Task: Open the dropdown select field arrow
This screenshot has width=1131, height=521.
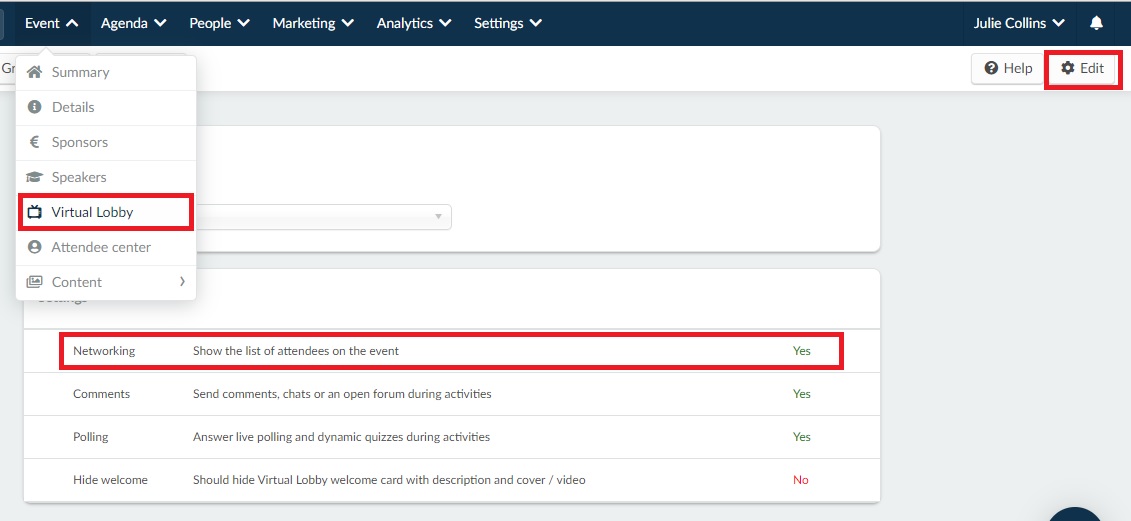Action: tap(438, 216)
